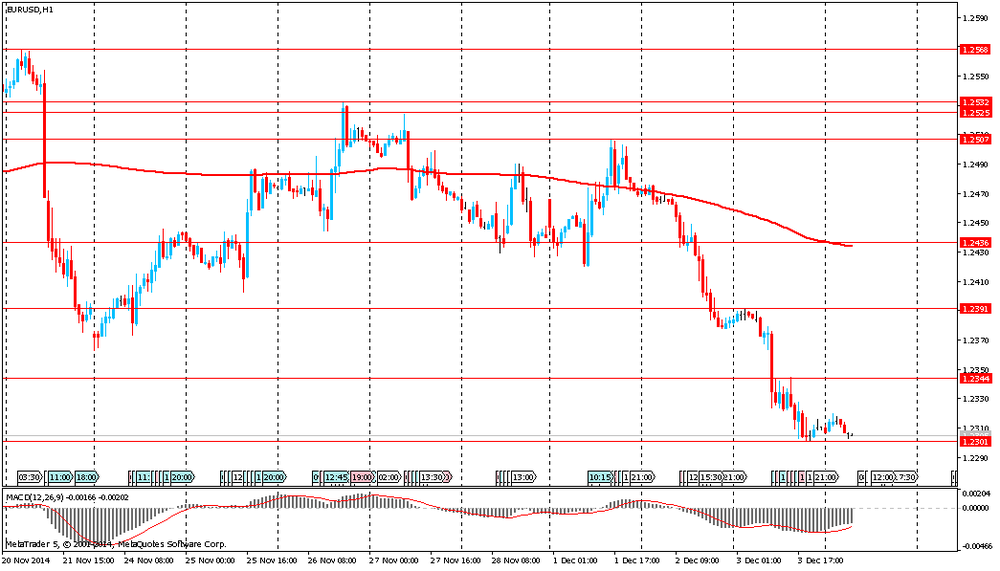Select the 15:30 event marker

(710, 477)
